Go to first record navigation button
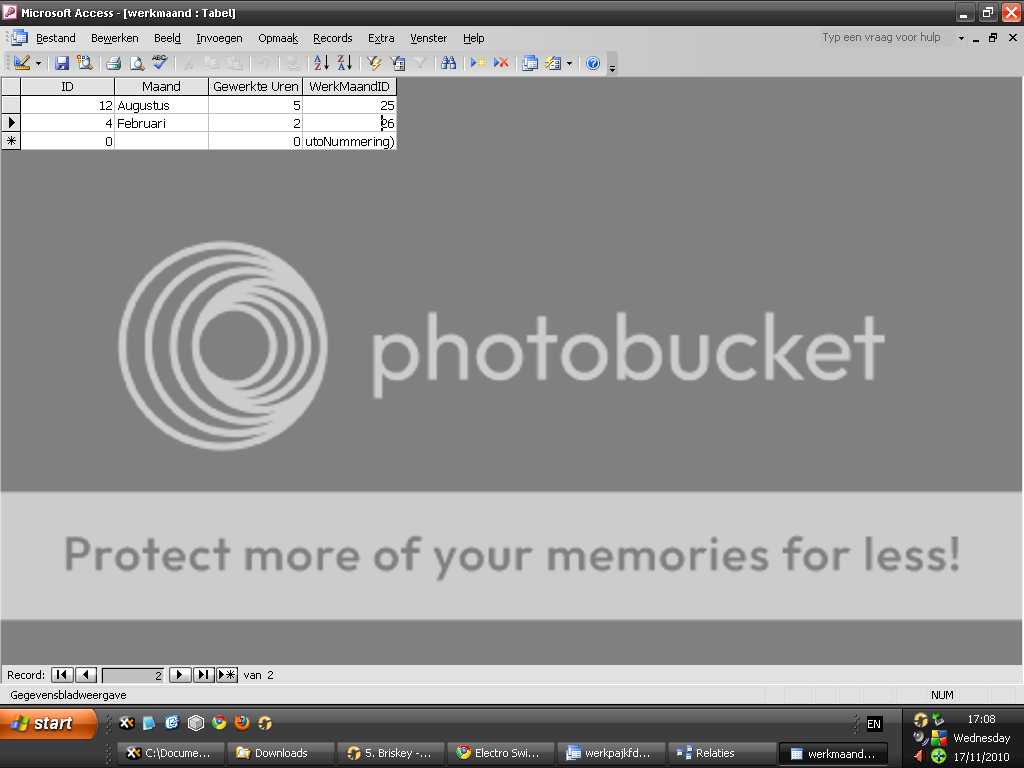 point(62,675)
